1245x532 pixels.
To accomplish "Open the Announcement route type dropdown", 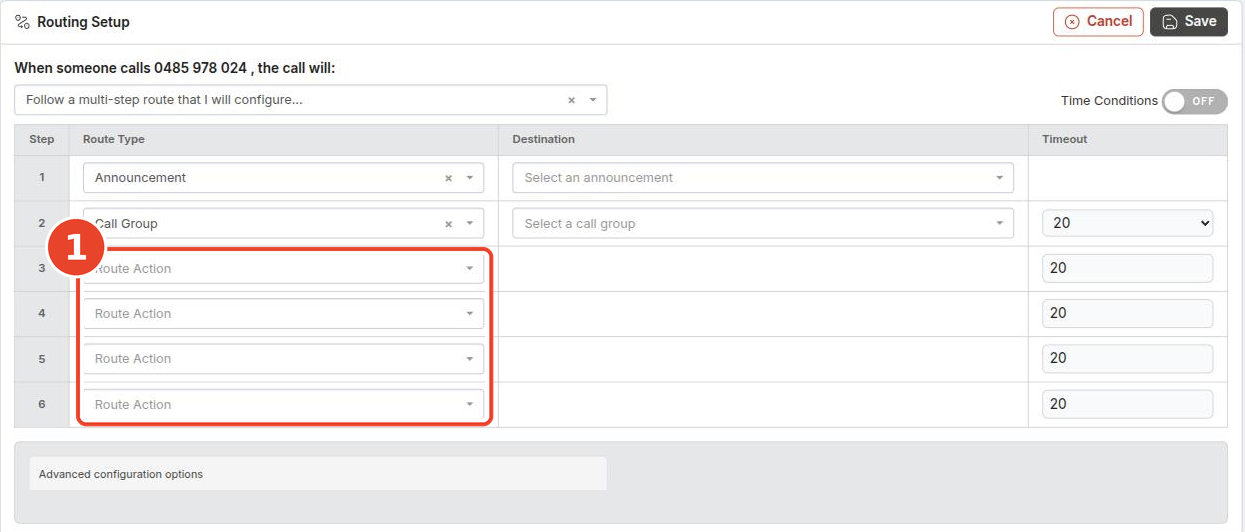I will 284,178.
